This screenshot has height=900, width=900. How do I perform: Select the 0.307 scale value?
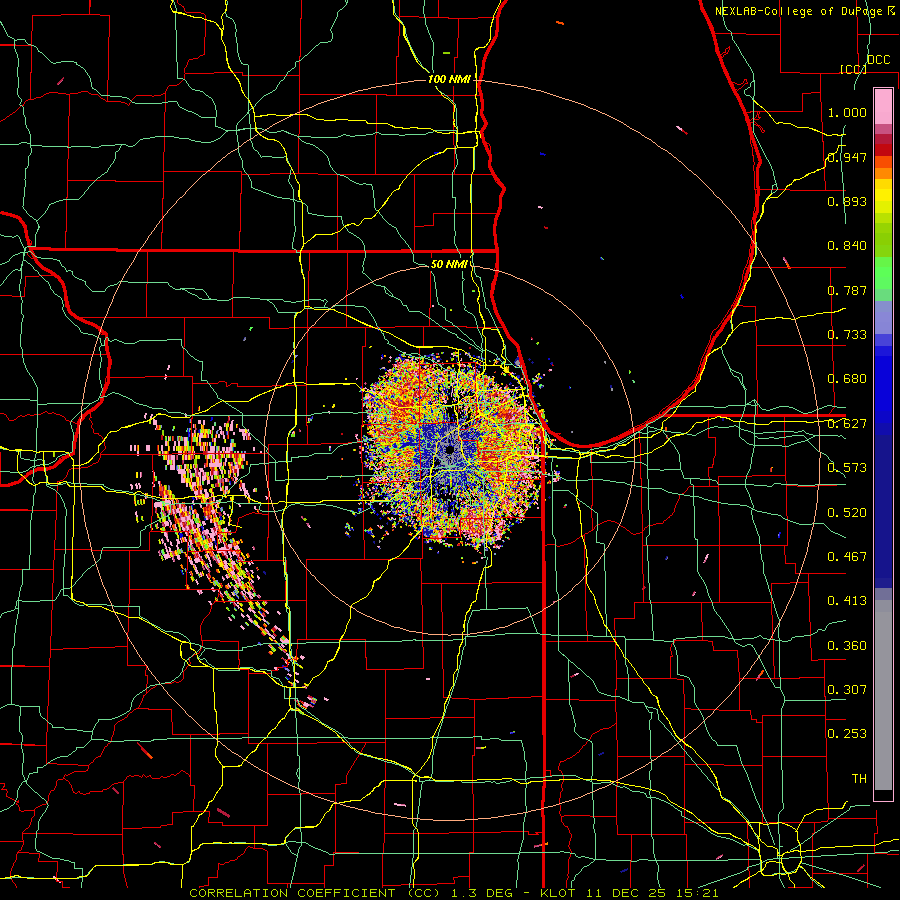(847, 690)
